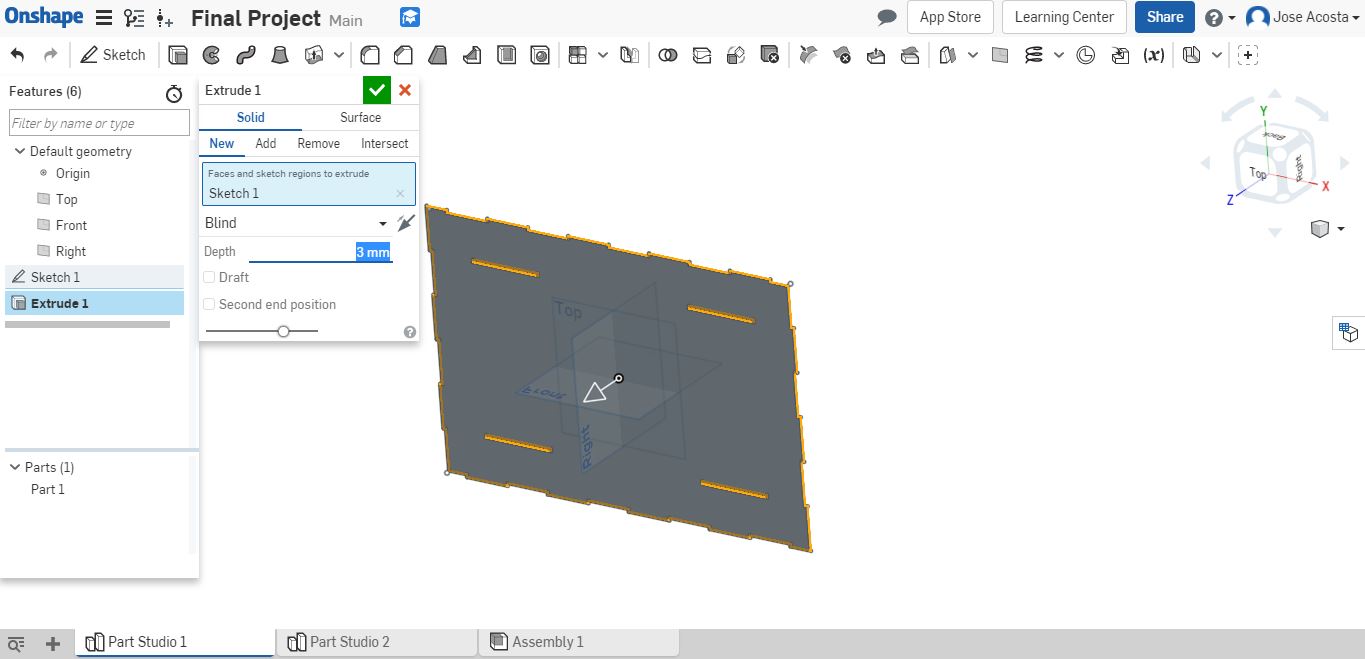Image resolution: width=1365 pixels, height=659 pixels.
Task: Select the Mirror tool
Action: [x=629, y=55]
